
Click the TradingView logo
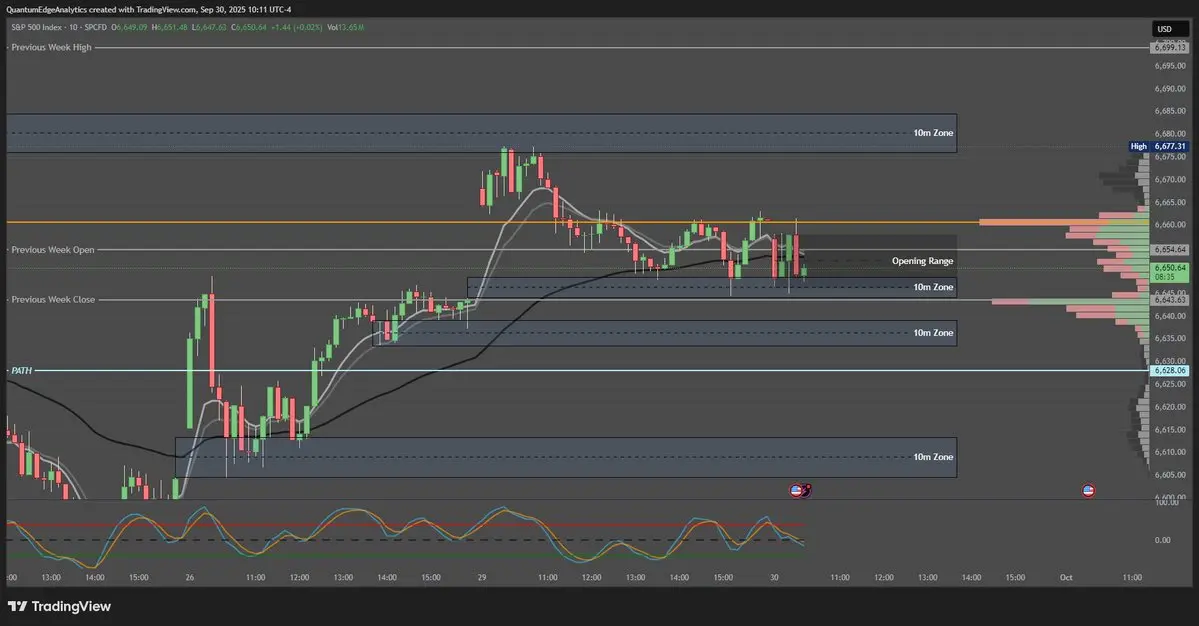tap(60, 606)
